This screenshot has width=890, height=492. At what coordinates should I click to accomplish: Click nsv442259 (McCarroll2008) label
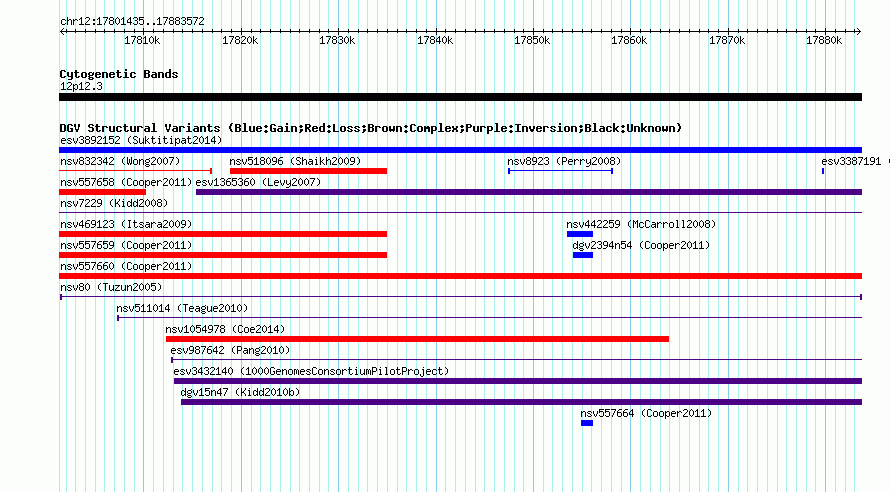[x=641, y=224]
